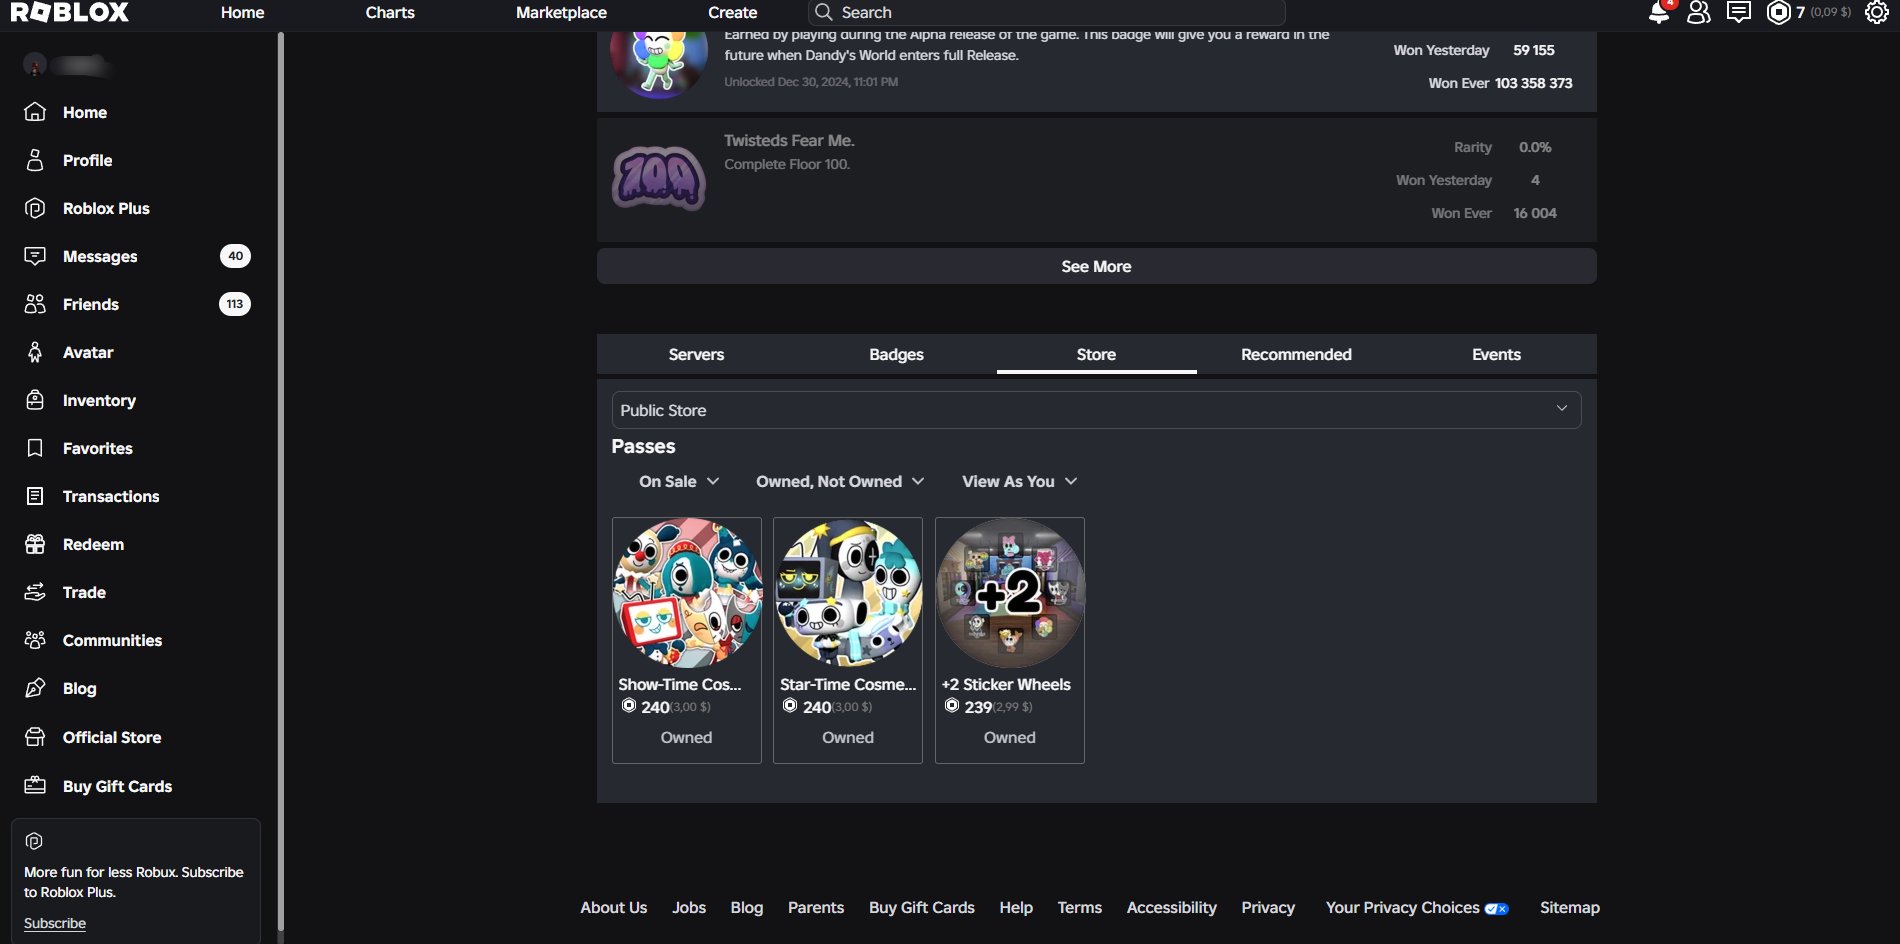The image size is (1900, 944).
Task: Click the Transactions icon in sidebar
Action: [x=35, y=496]
